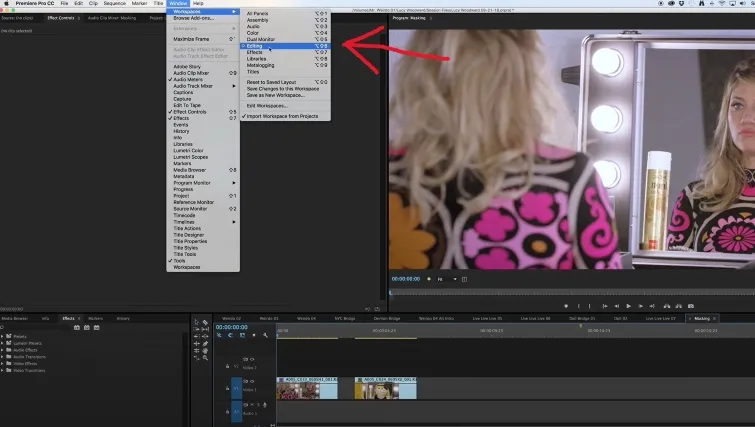The width and height of the screenshot is (755, 427).
Task: Select the Selection arrow tool
Action: (x=196, y=322)
